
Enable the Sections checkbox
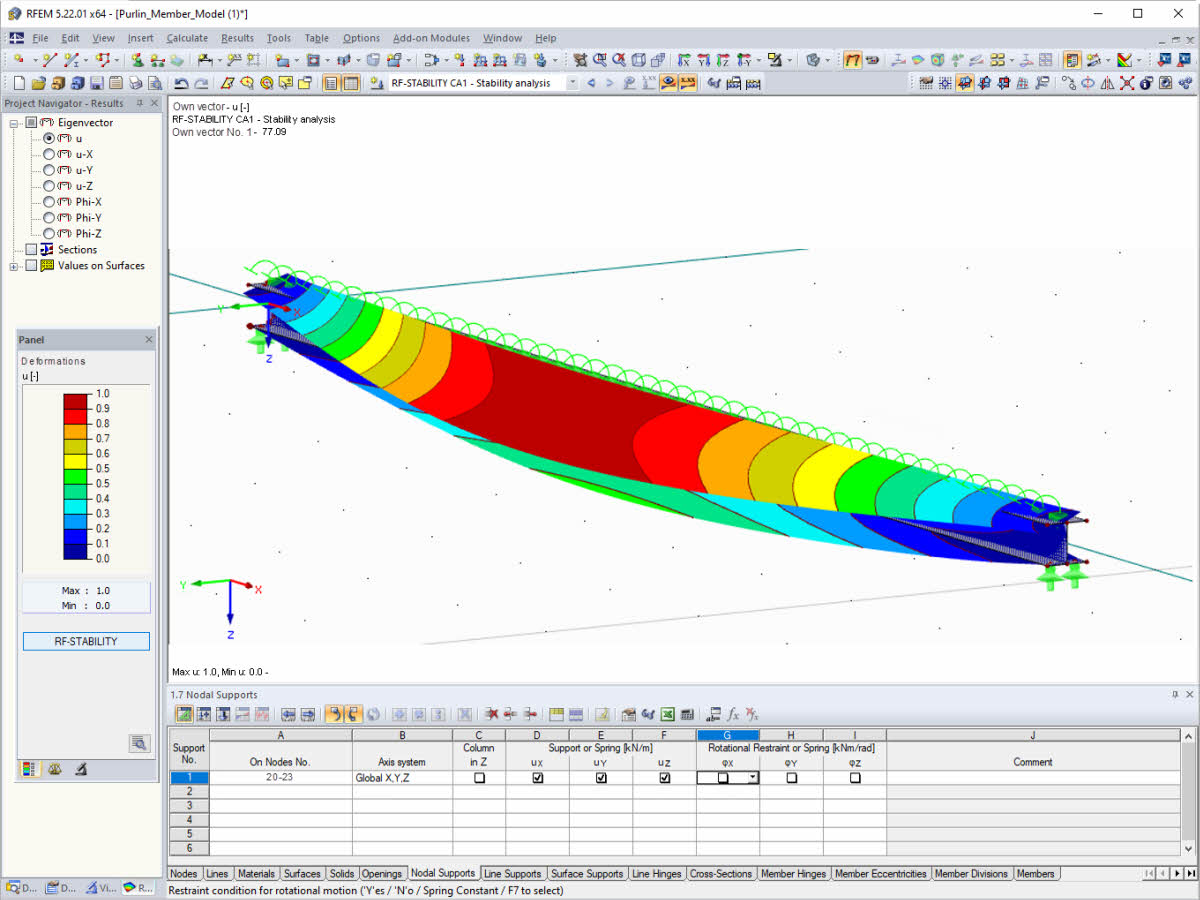tap(31, 249)
